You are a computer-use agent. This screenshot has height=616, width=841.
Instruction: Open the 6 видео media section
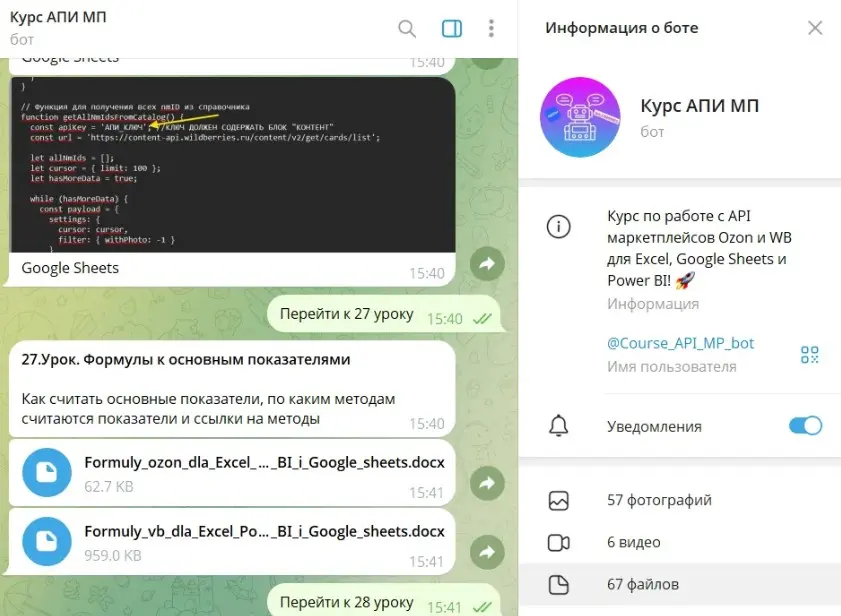[x=680, y=542]
